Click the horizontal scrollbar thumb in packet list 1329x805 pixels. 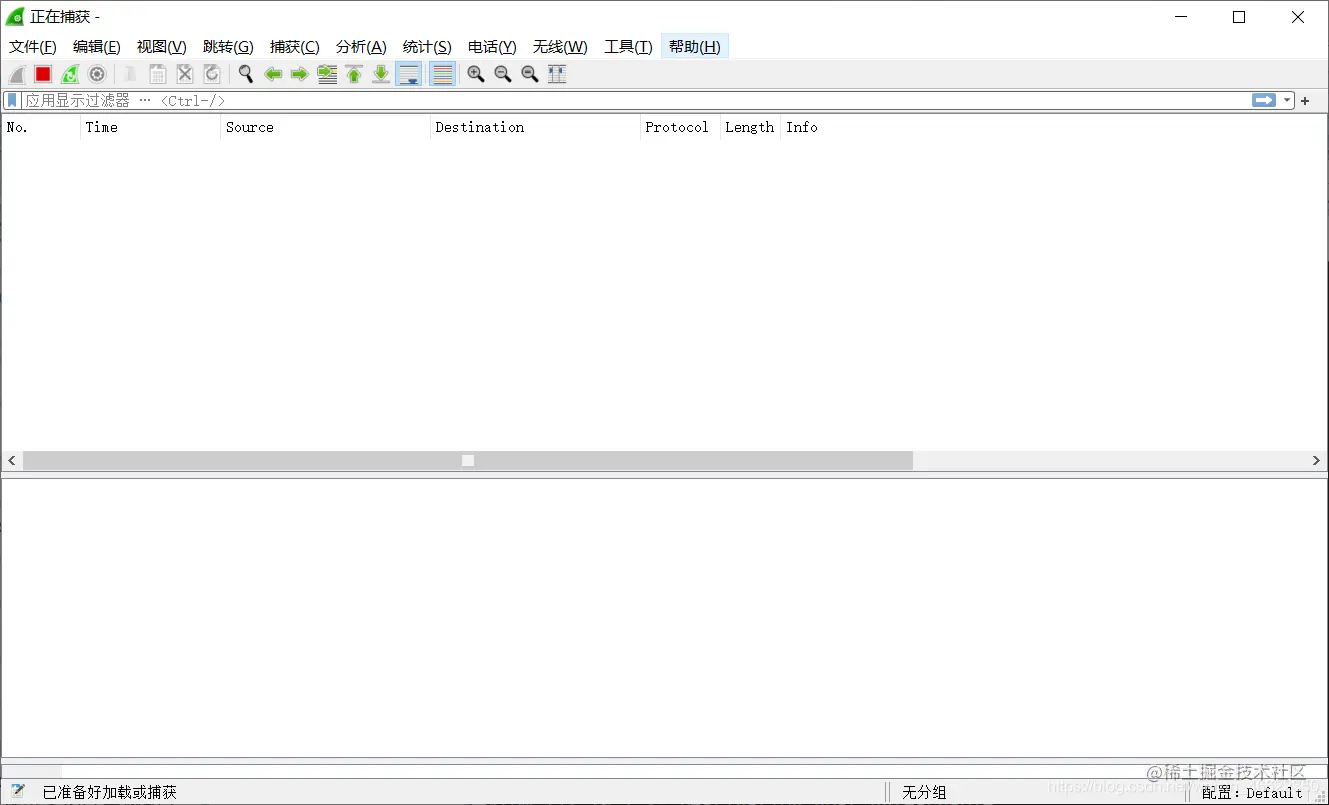click(468, 461)
